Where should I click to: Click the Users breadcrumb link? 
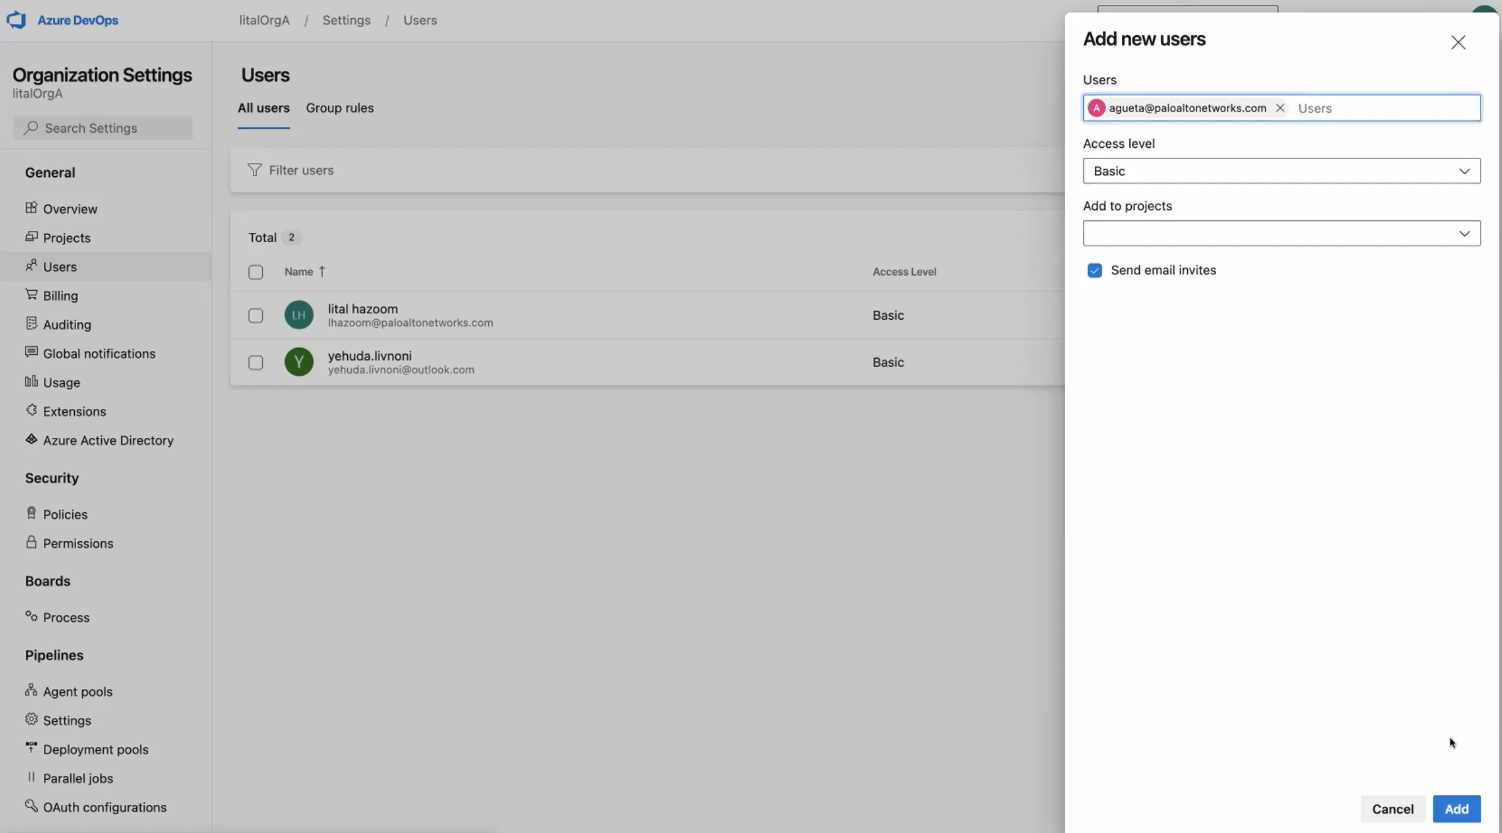(x=420, y=20)
